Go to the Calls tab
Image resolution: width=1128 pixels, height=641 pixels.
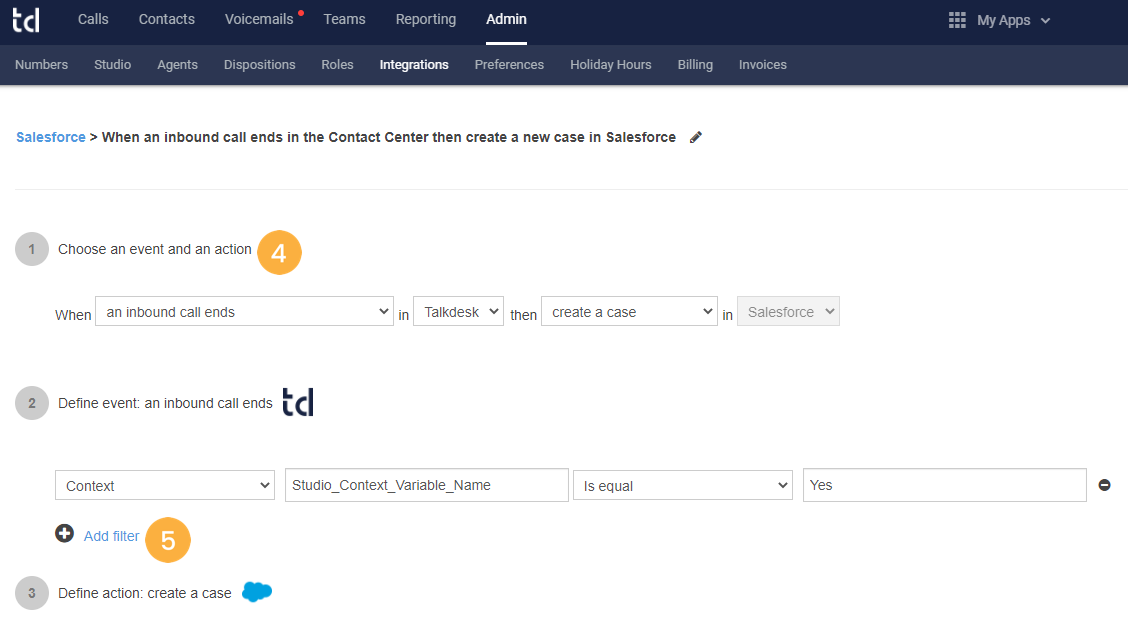(x=93, y=19)
